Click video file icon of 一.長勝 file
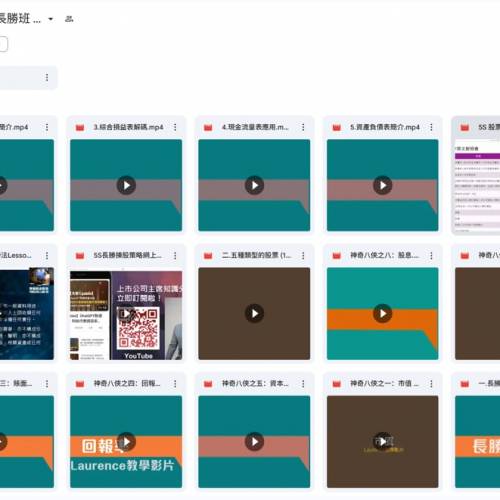 coord(465,384)
